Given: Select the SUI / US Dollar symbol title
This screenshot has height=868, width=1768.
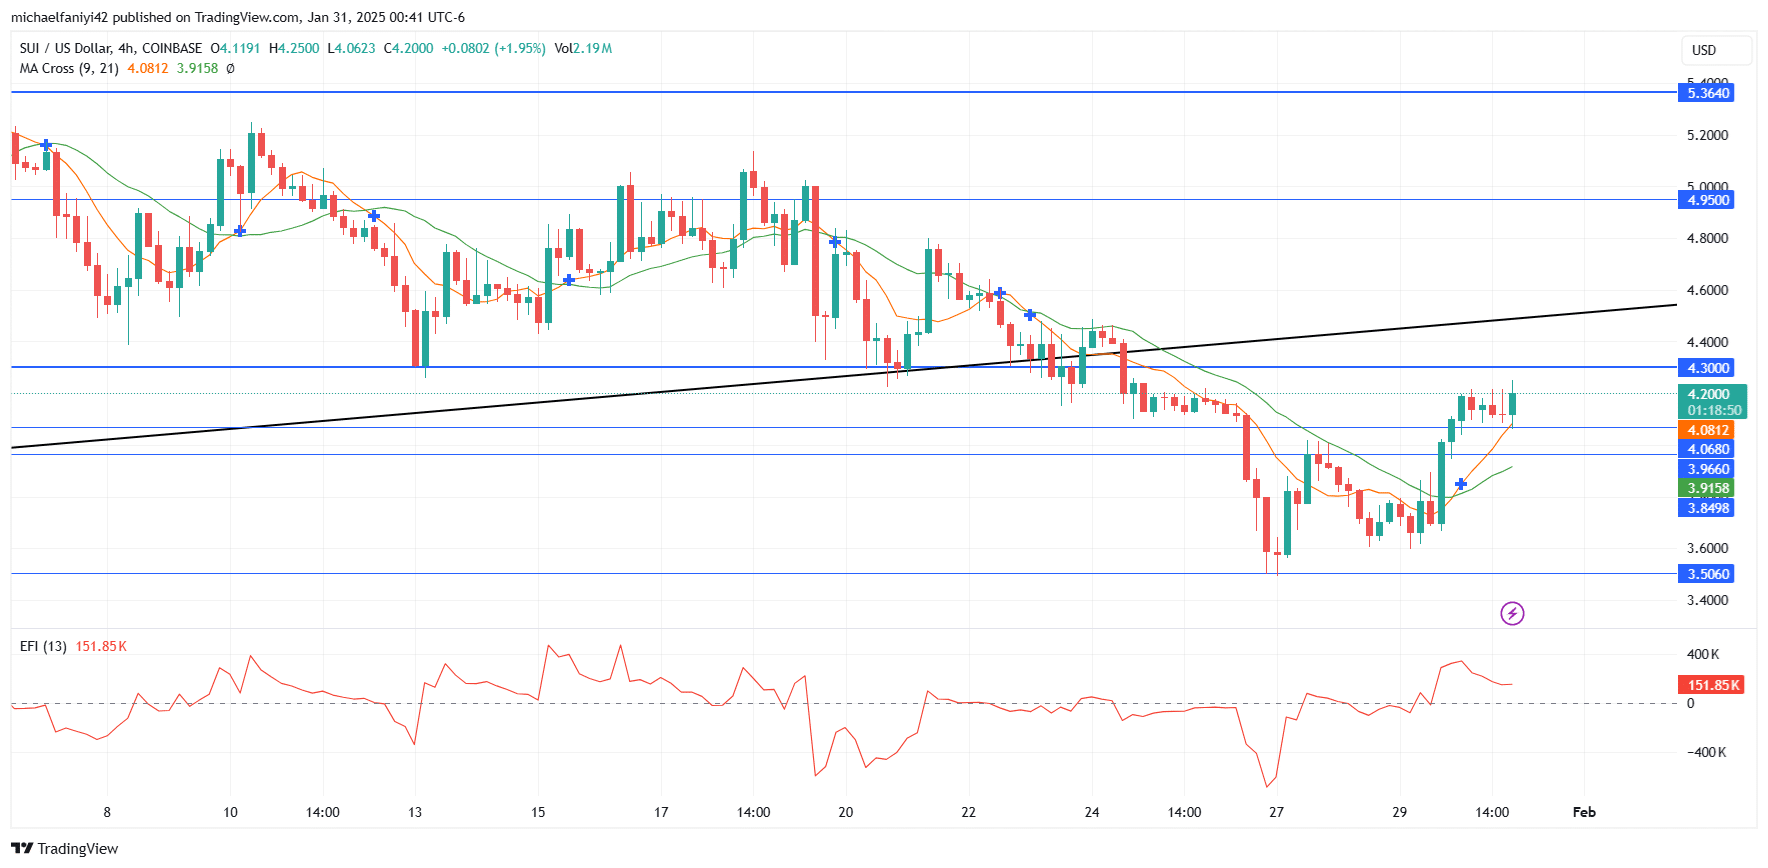Looking at the screenshot, I should coord(111,48).
